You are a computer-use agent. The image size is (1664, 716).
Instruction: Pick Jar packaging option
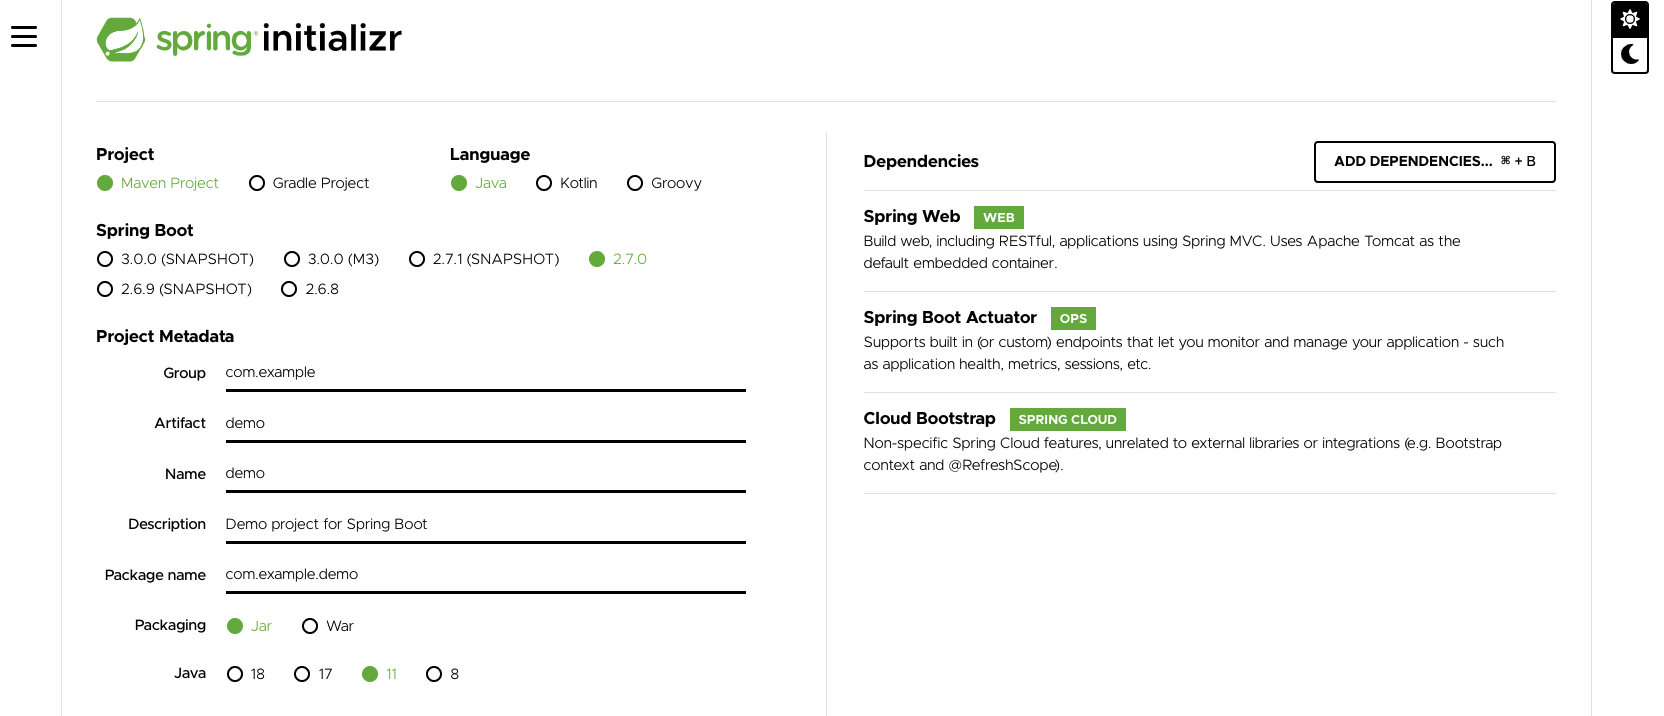249,626
